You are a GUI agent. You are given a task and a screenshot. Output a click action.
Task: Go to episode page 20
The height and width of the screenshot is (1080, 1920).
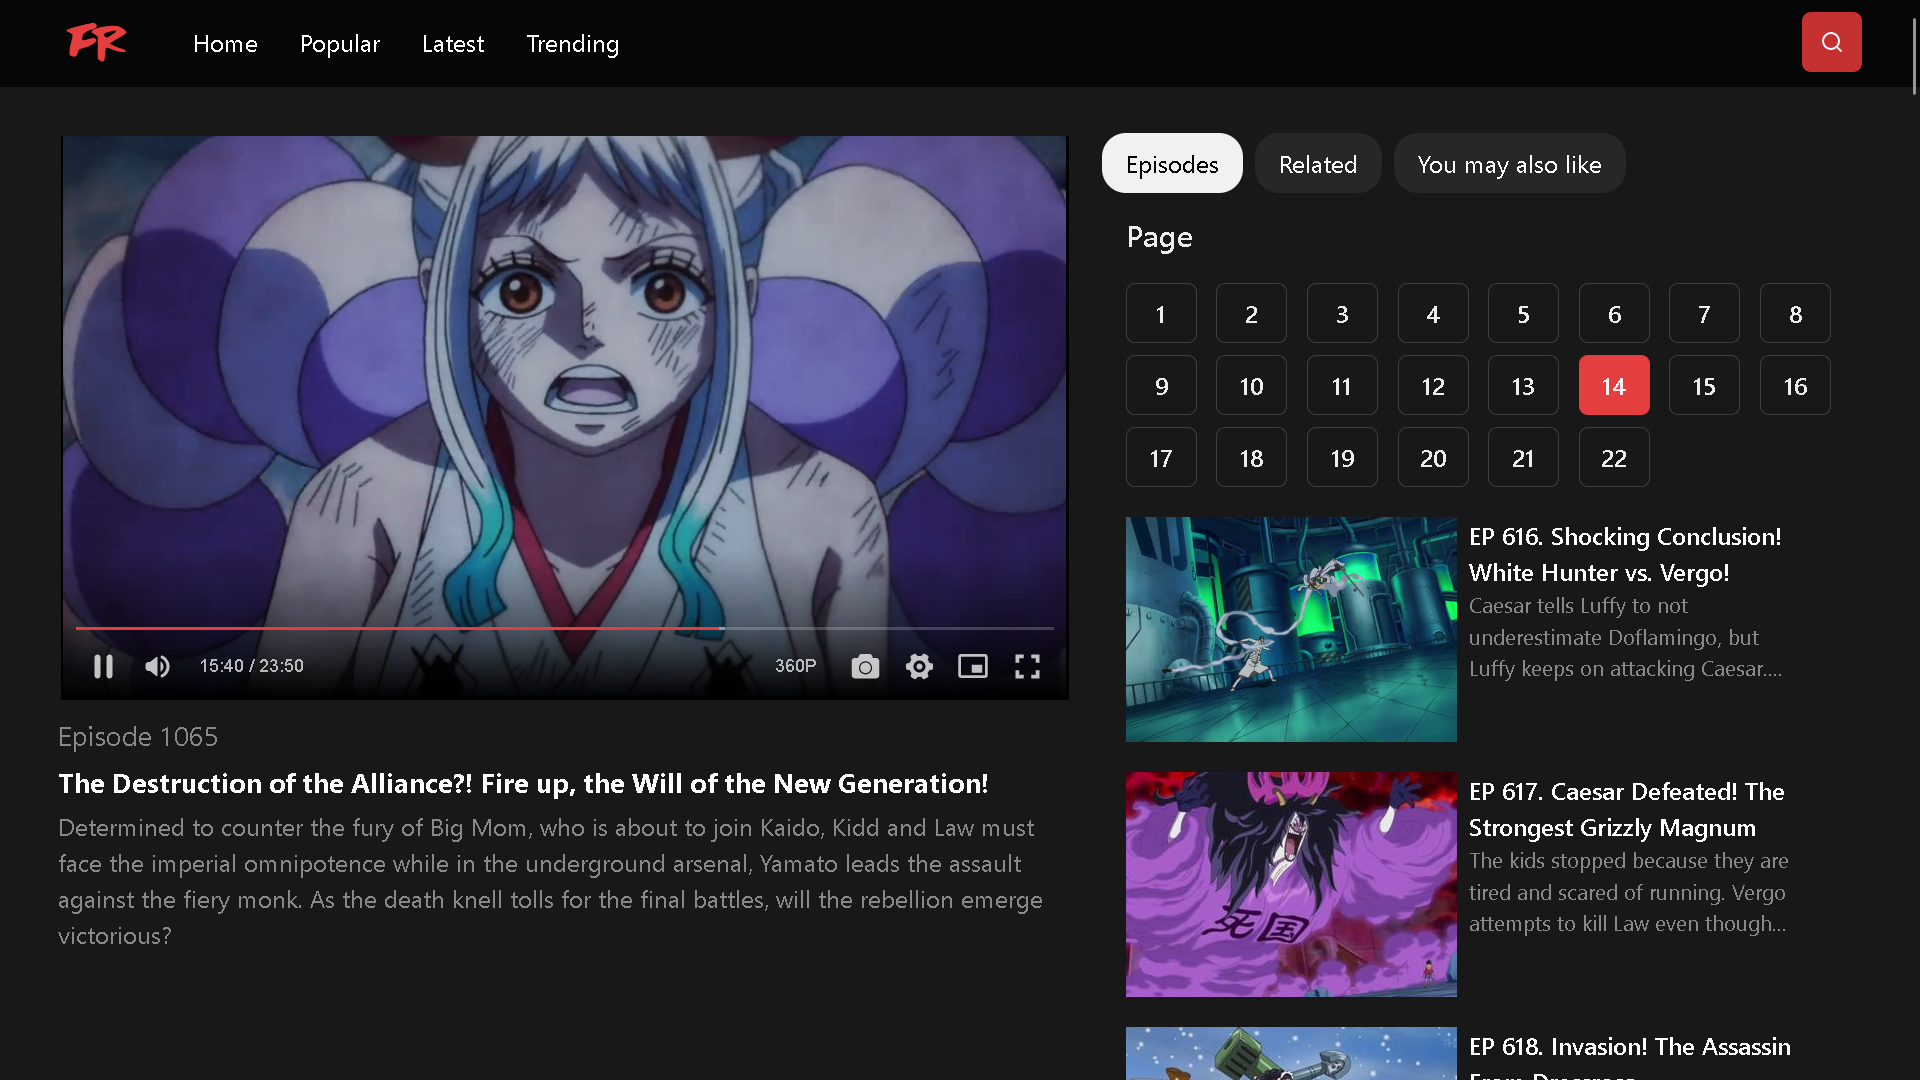(1433, 458)
